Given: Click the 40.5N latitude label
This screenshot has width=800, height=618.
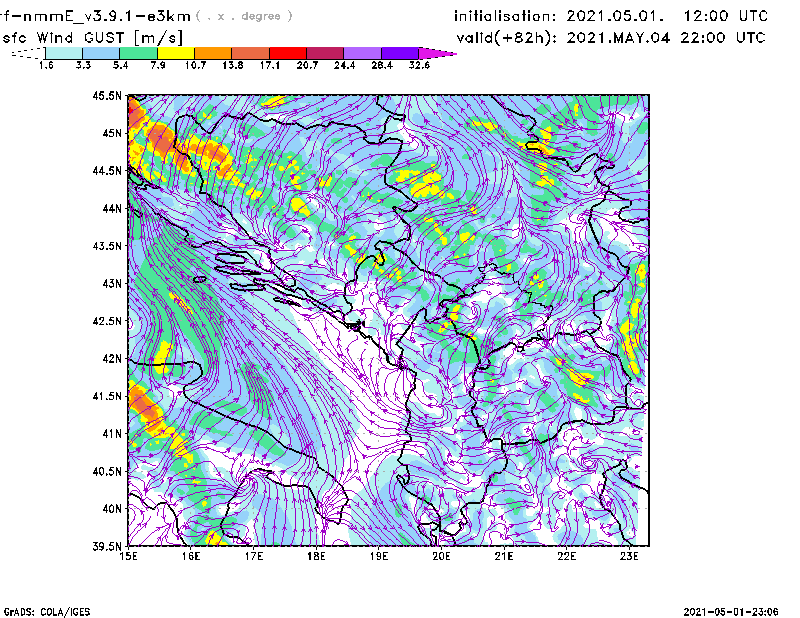Looking at the screenshot, I should coord(107,471).
